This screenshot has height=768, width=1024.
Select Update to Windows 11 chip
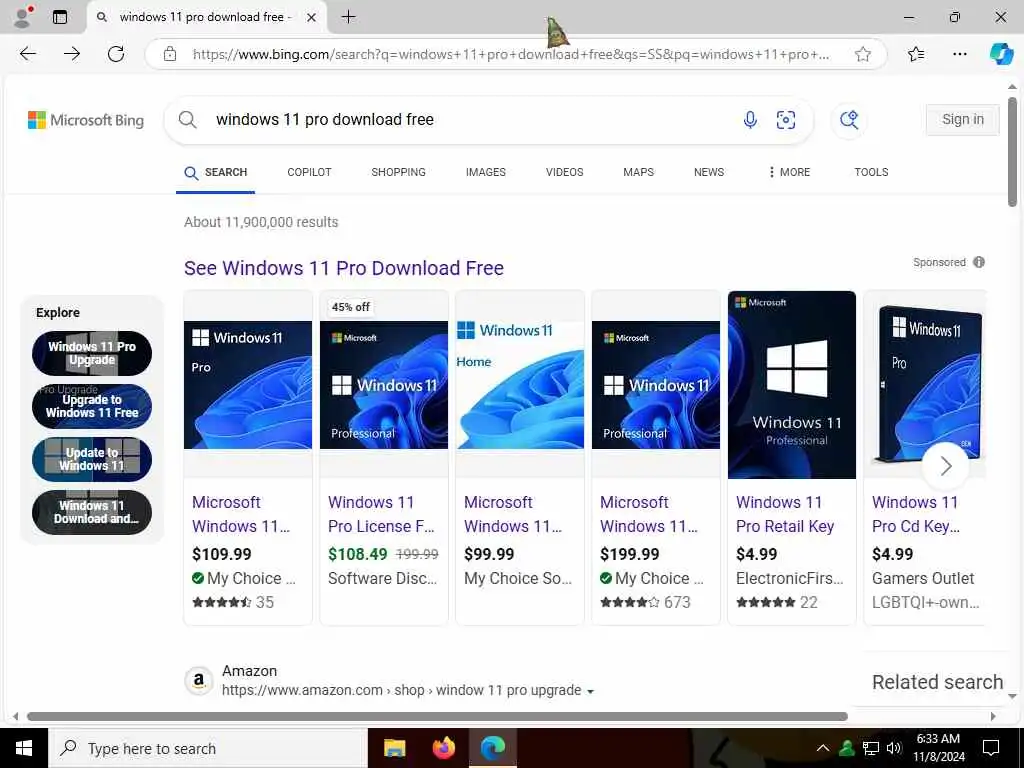(x=92, y=459)
